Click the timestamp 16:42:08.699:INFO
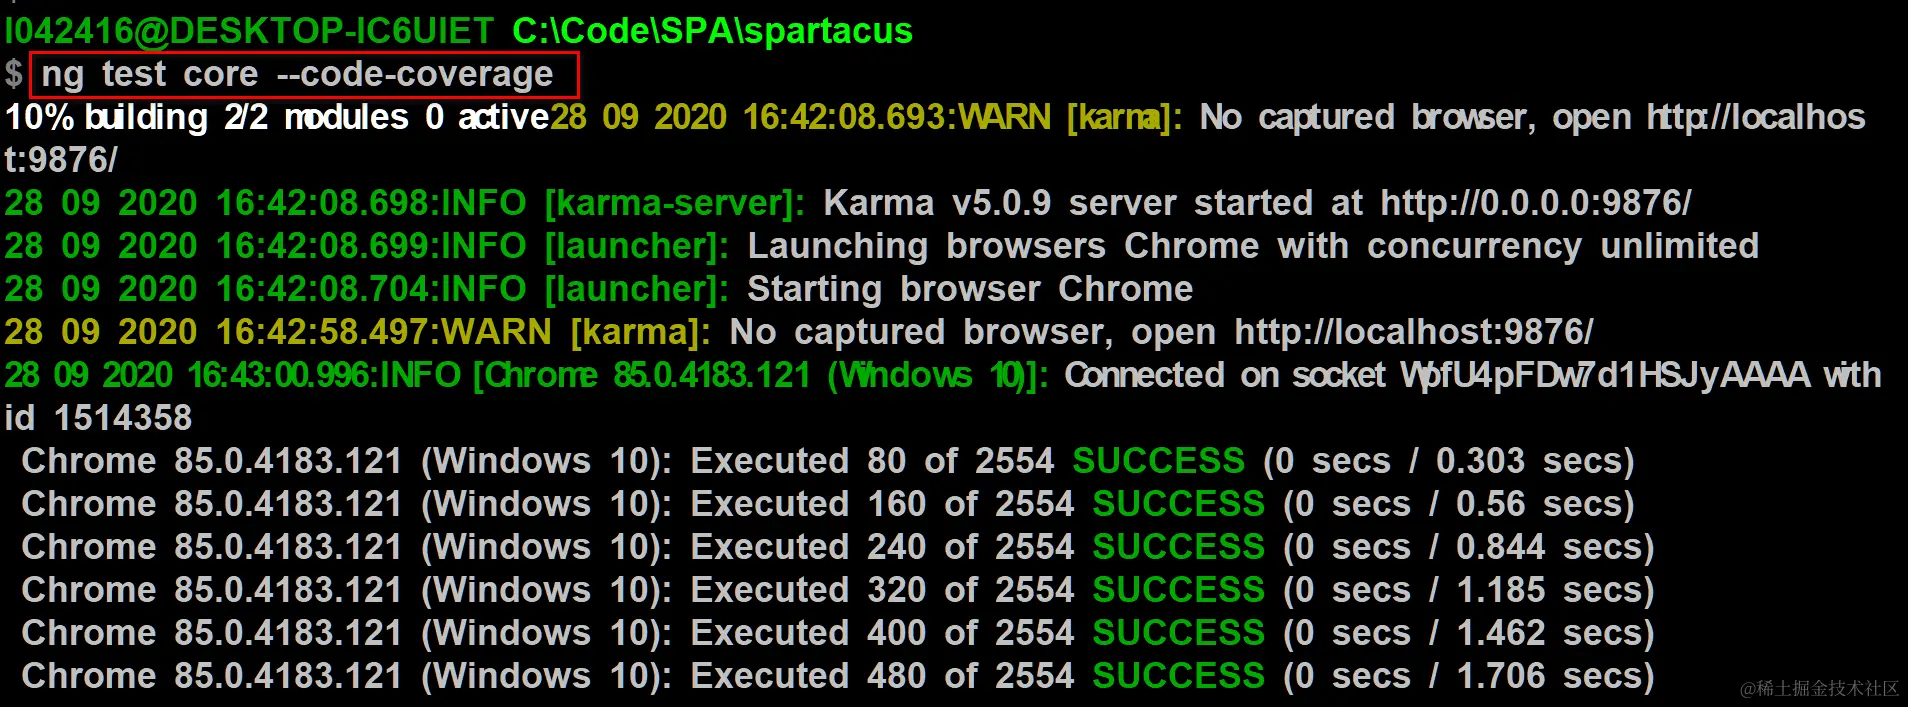Image resolution: width=1908 pixels, height=707 pixels. coord(371,246)
